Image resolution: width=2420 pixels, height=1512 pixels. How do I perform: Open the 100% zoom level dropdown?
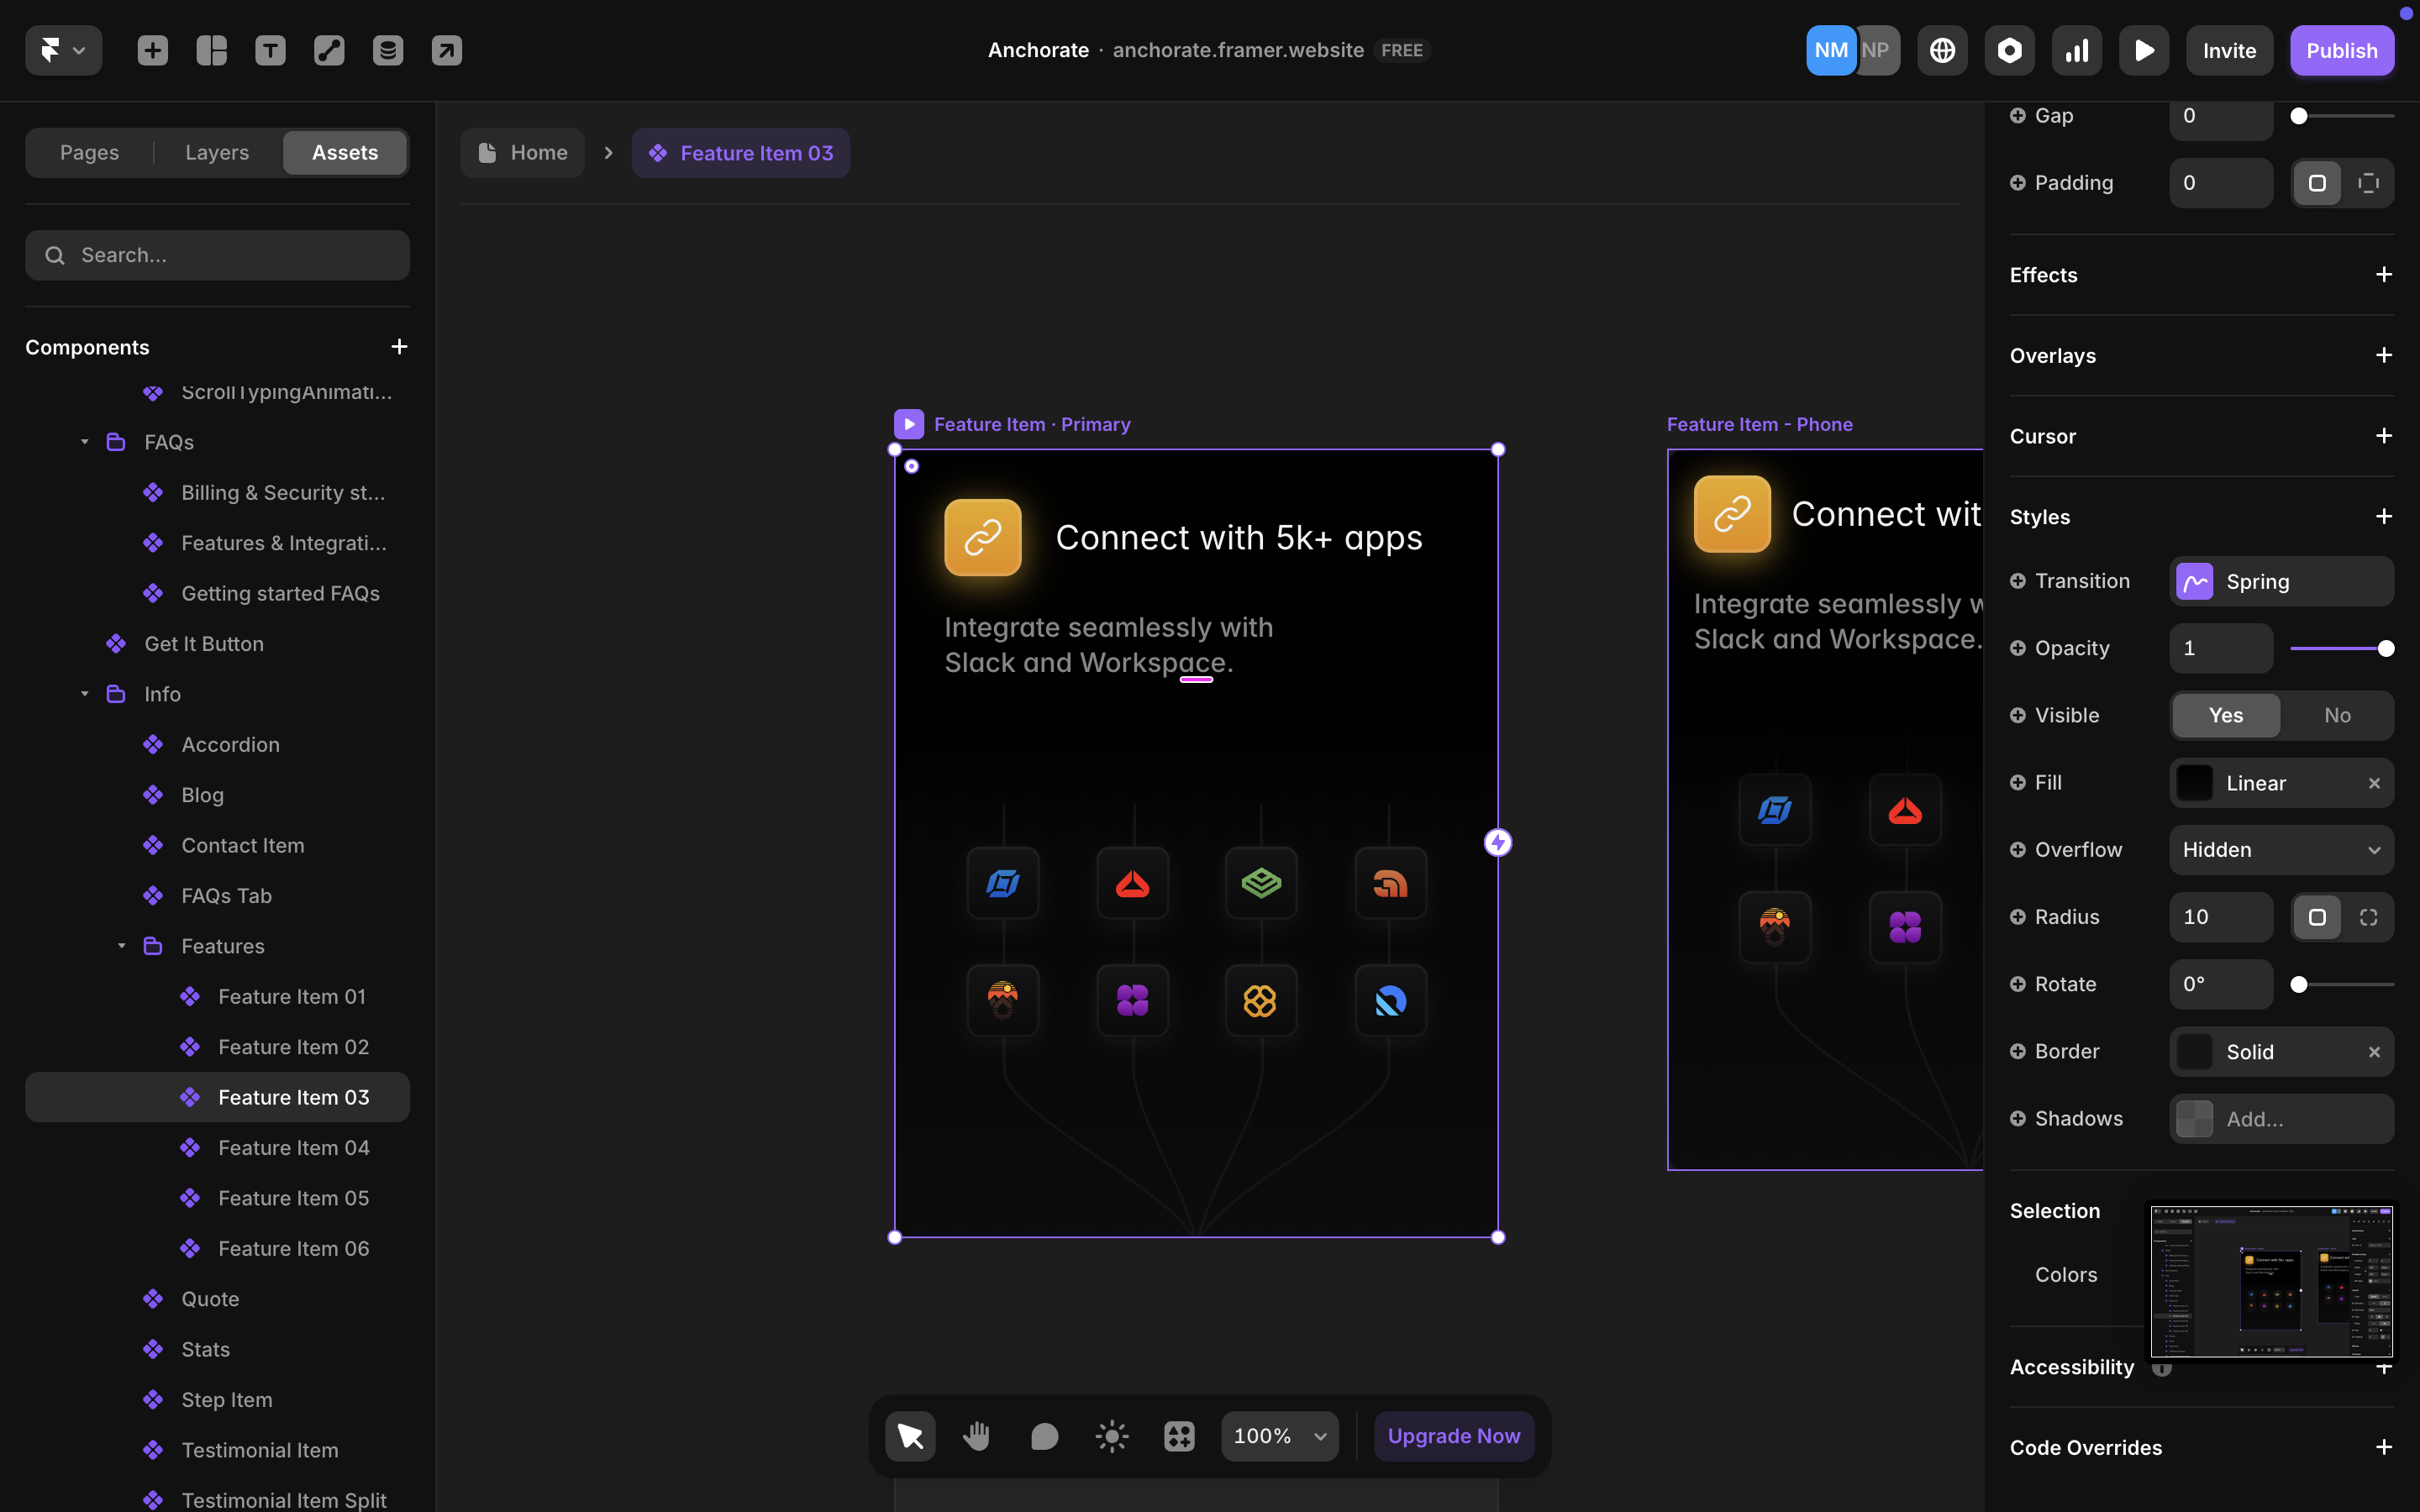[1279, 1436]
